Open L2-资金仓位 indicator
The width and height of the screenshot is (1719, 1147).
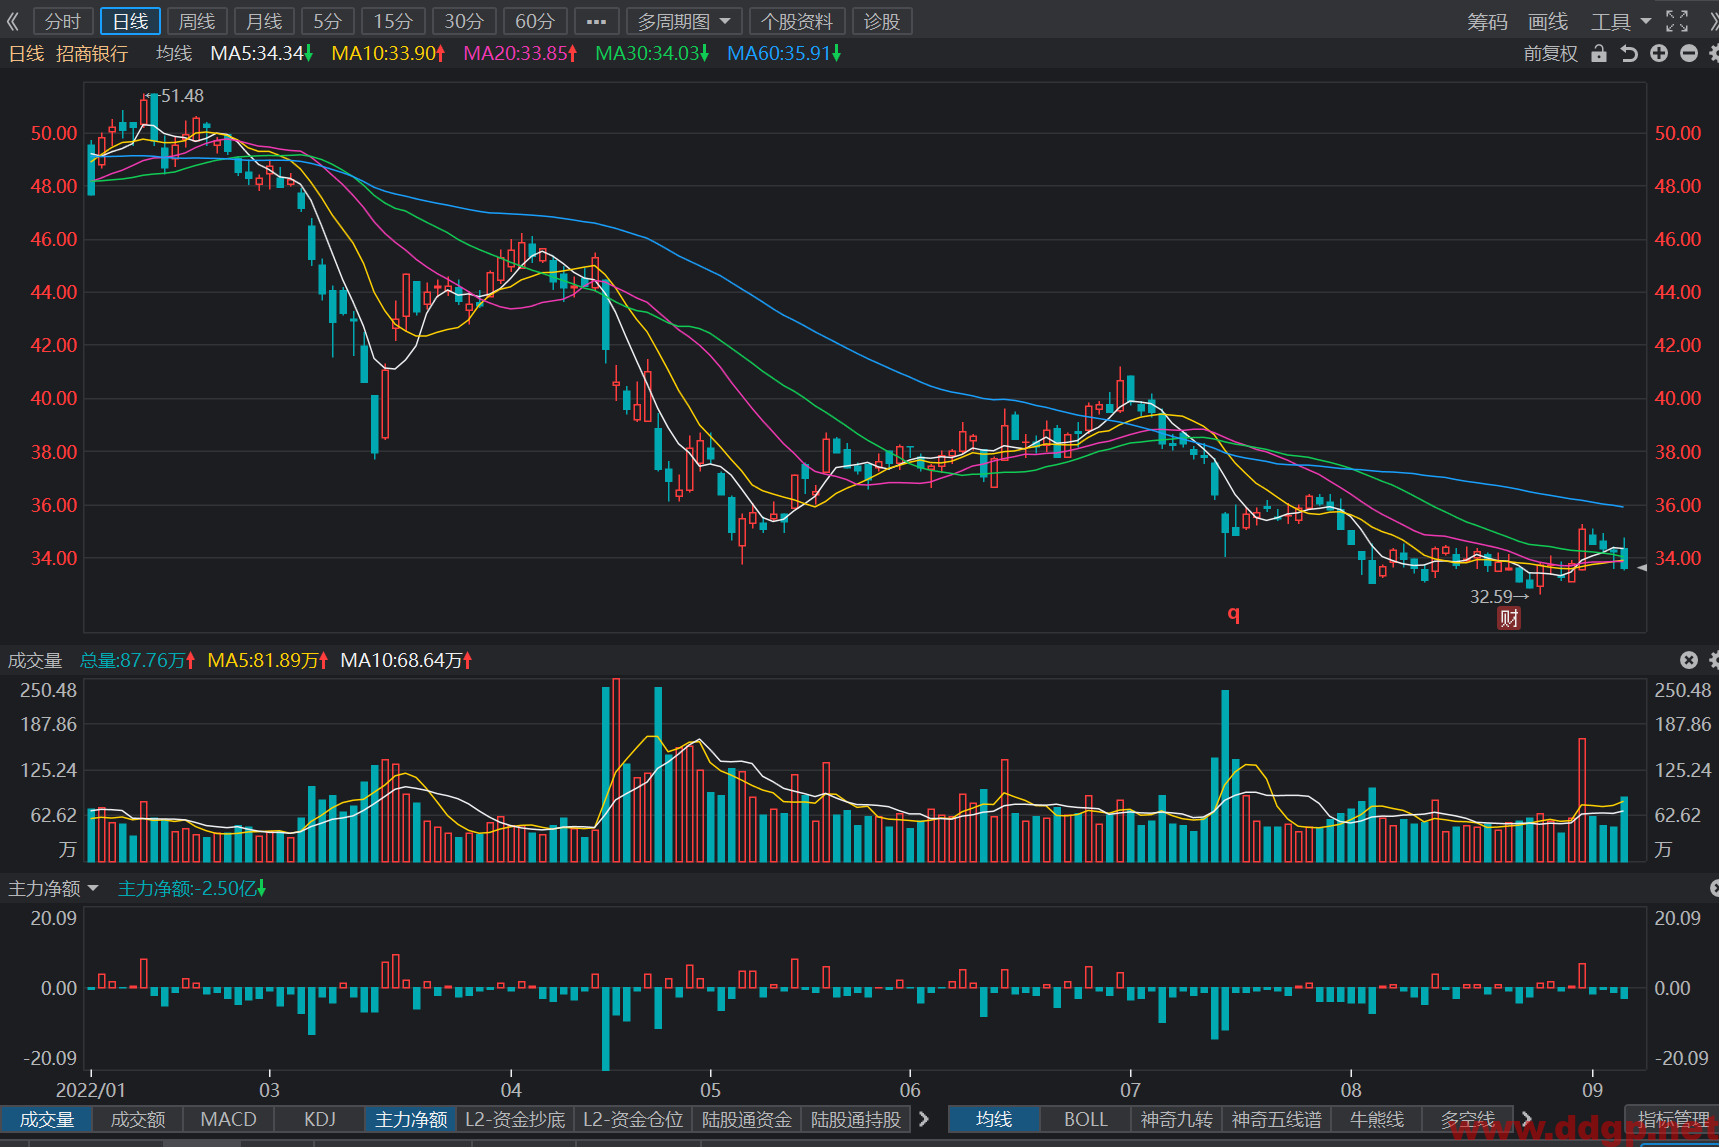click(x=633, y=1119)
